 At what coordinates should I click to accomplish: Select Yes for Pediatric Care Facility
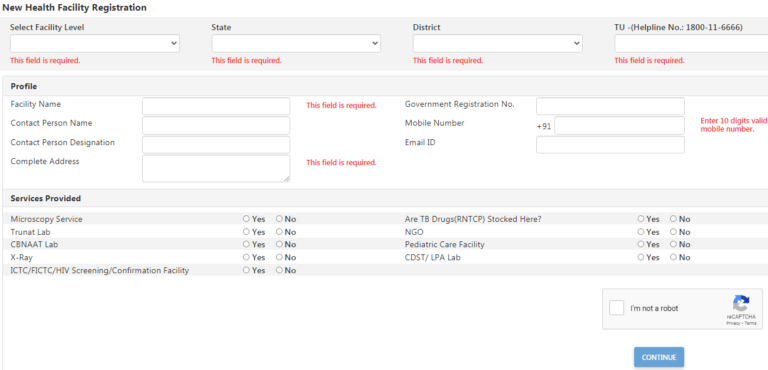click(641, 245)
